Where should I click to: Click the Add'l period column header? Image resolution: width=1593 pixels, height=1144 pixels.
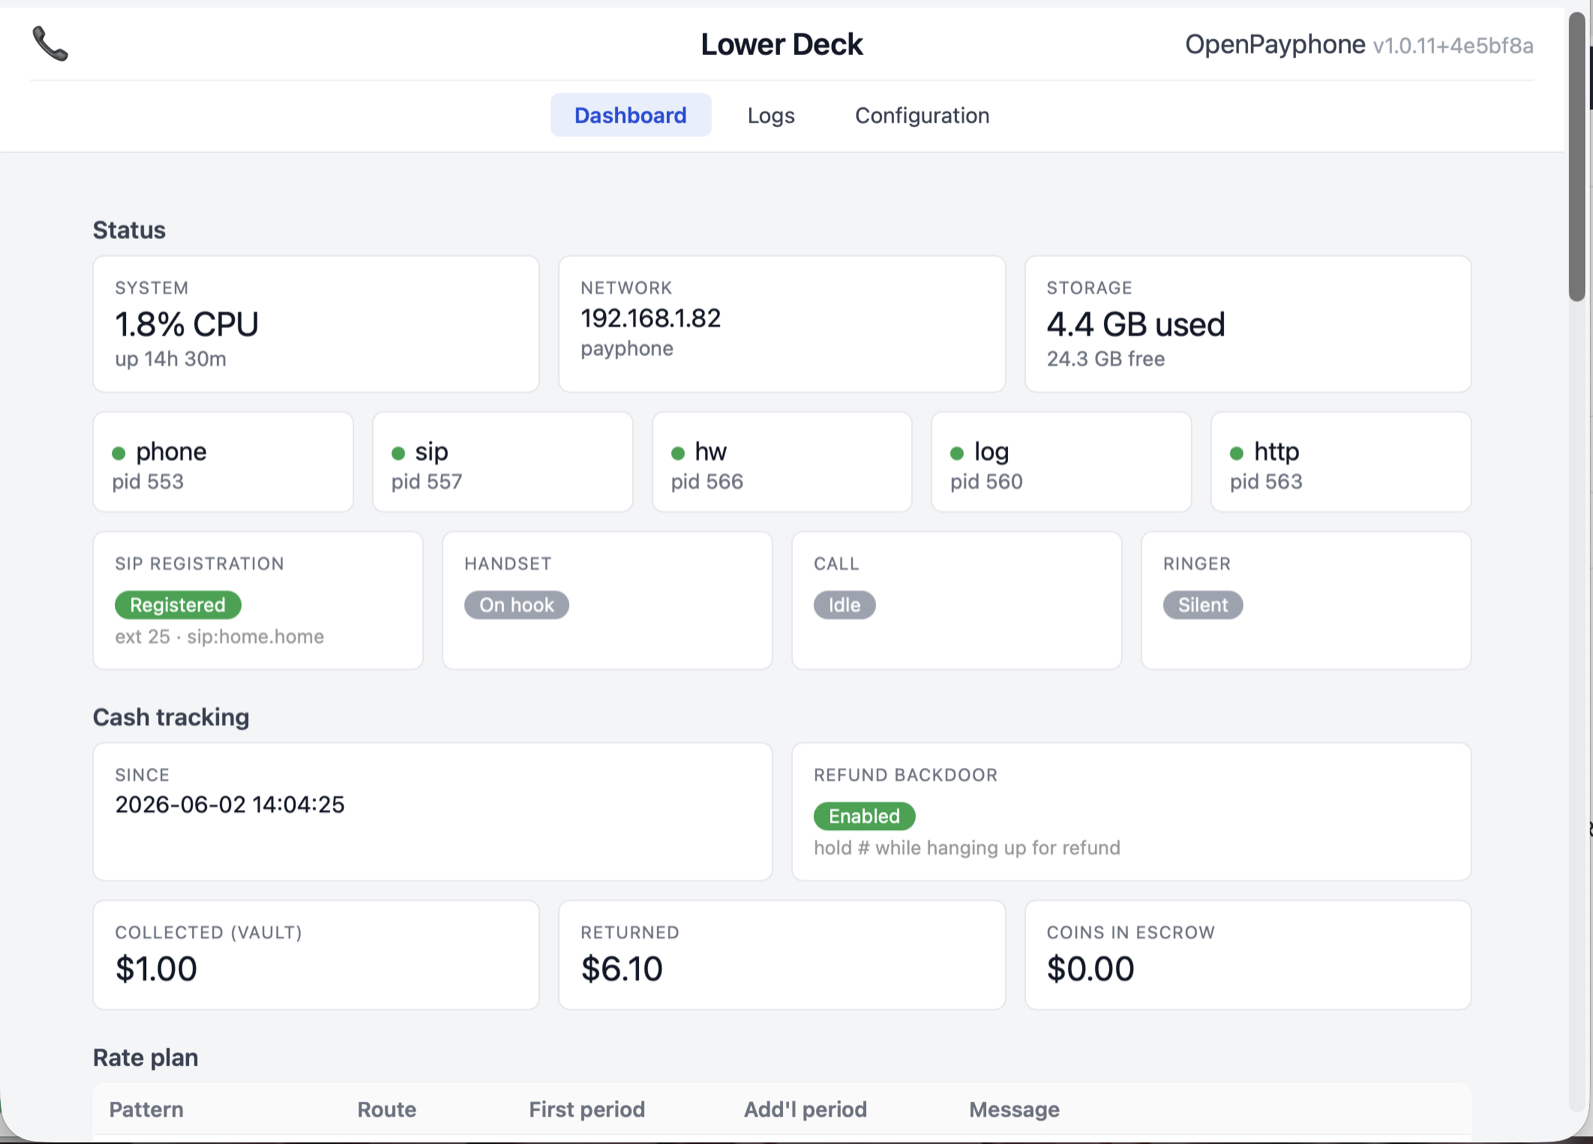coord(805,1110)
